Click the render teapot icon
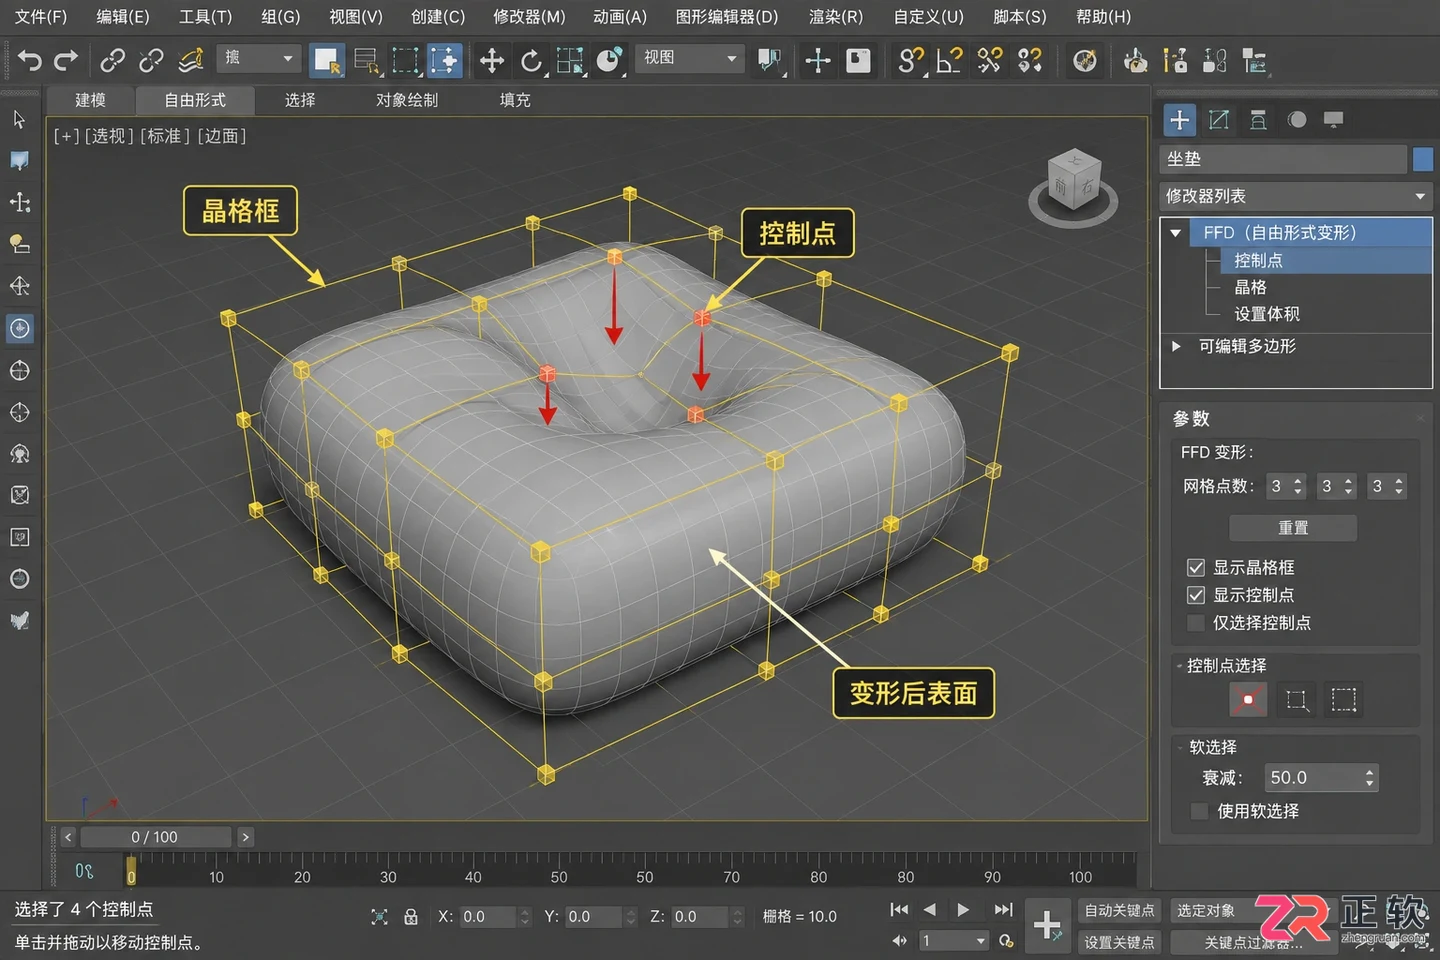This screenshot has height=960, width=1440. click(x=1135, y=61)
